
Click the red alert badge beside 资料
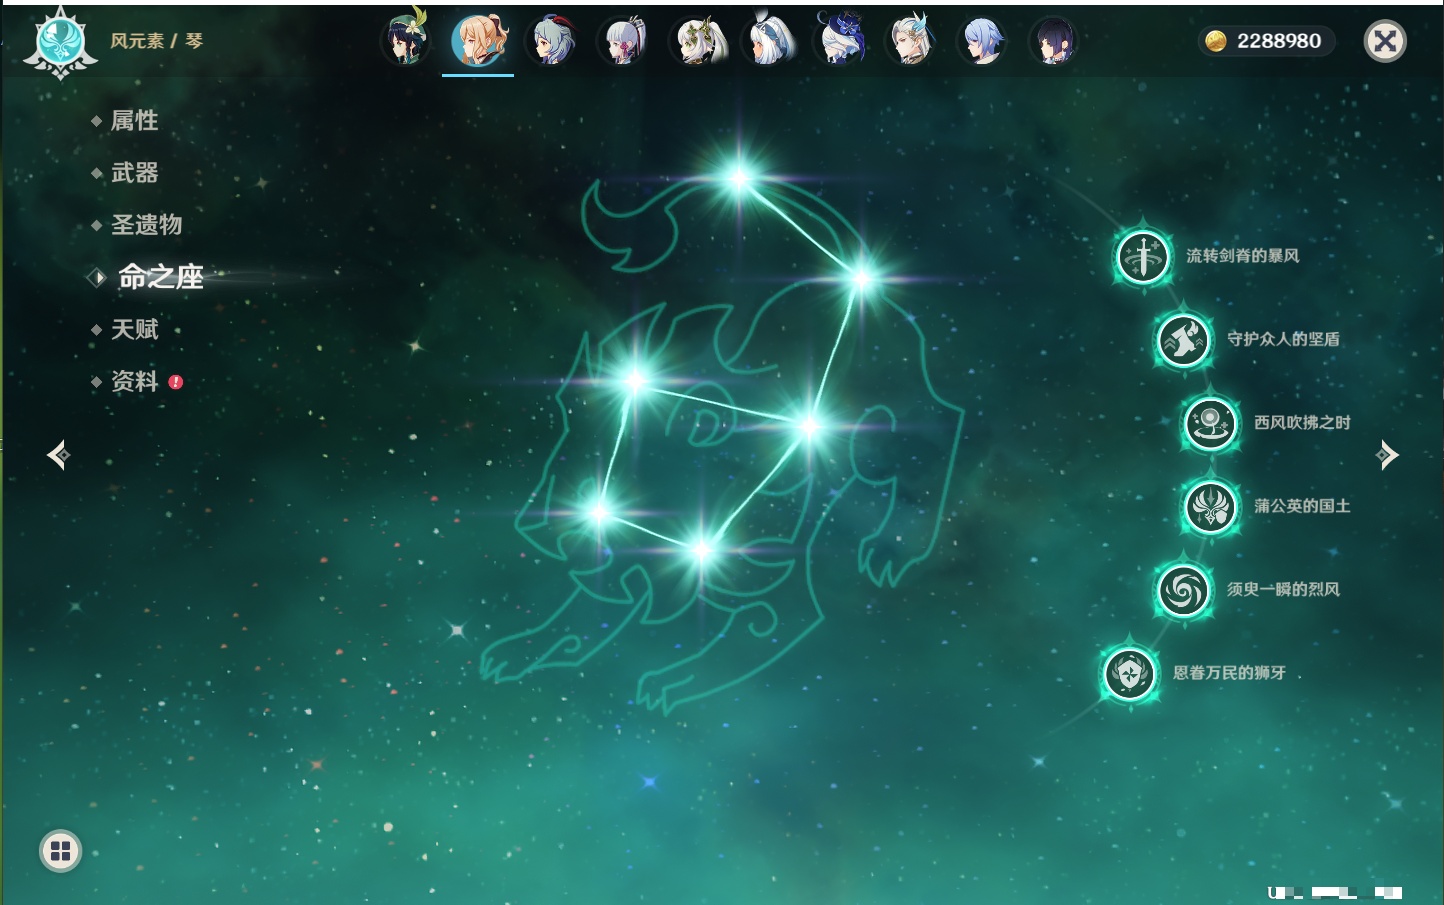[176, 382]
